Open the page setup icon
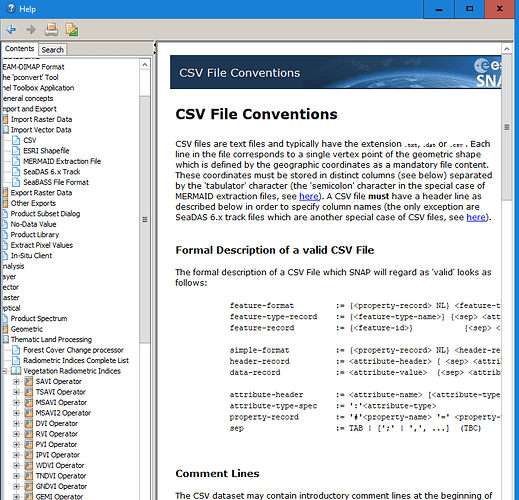The image size is (519, 500). coord(72,30)
